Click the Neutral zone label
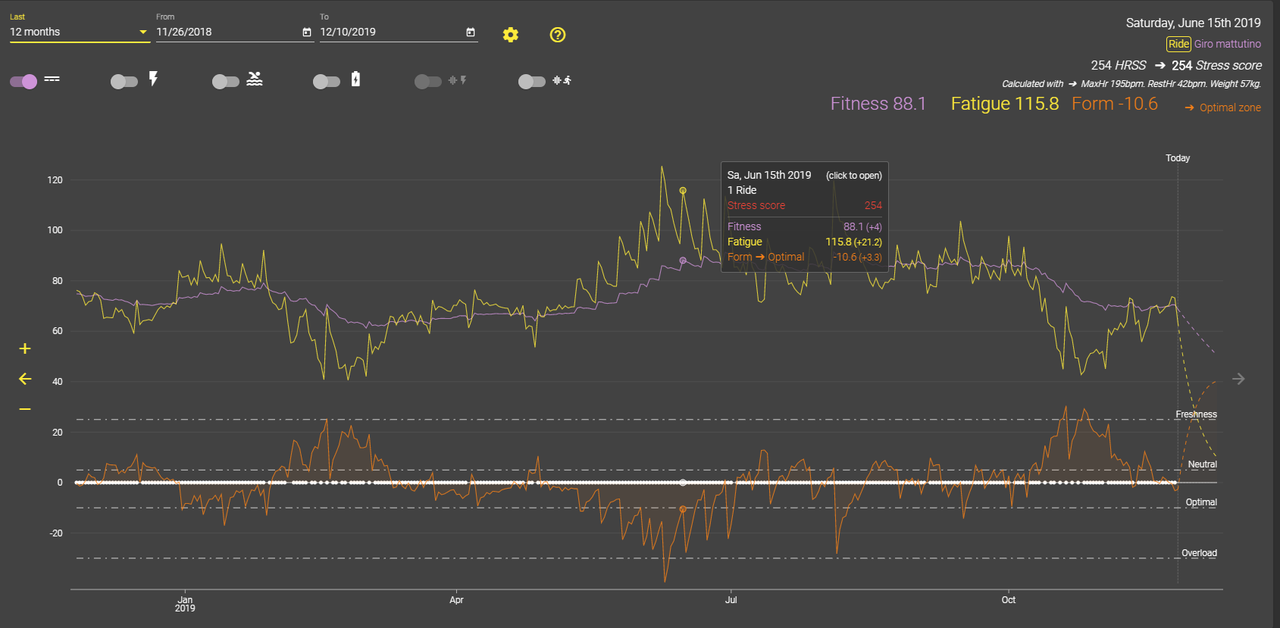This screenshot has width=1280, height=628. click(1202, 465)
